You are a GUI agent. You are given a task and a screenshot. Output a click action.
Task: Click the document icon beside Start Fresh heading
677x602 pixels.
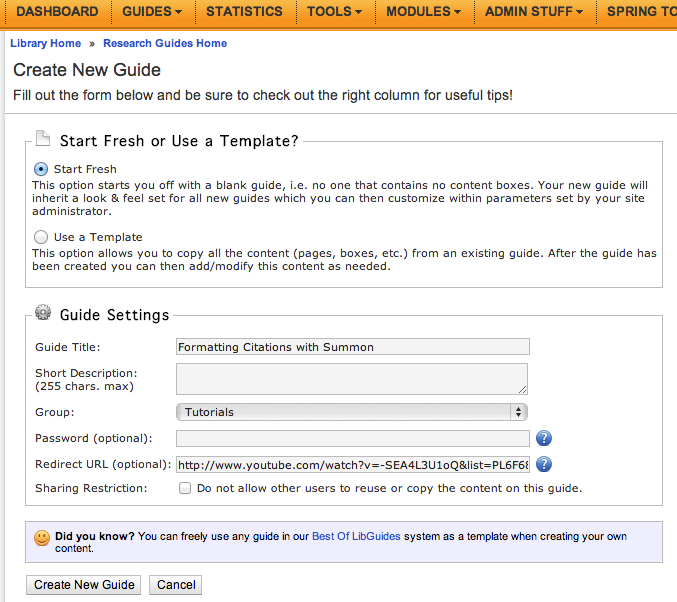[x=43, y=139]
